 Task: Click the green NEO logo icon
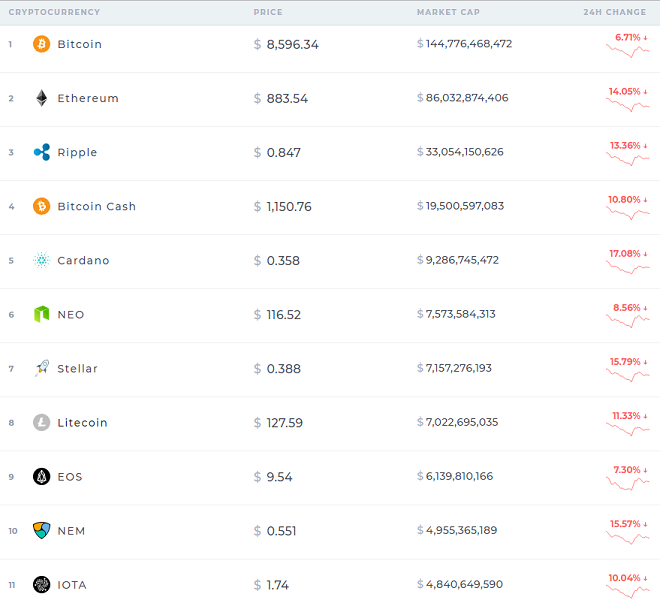click(x=41, y=314)
